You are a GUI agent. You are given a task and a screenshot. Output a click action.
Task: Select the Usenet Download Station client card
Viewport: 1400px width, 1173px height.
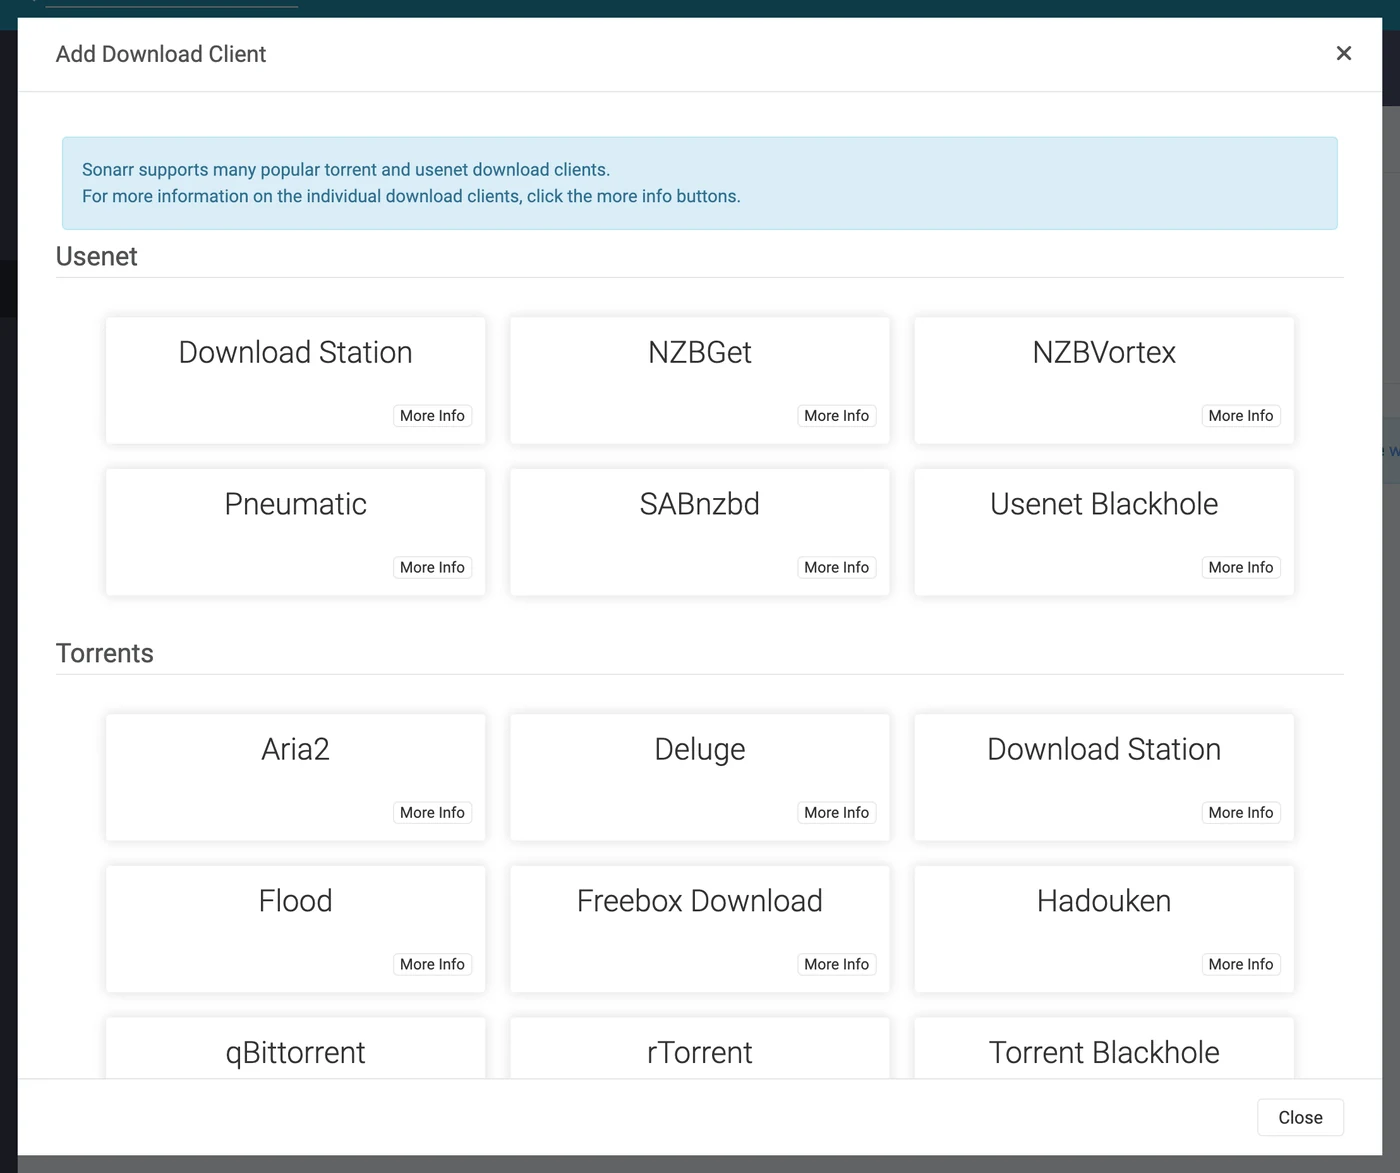click(295, 380)
